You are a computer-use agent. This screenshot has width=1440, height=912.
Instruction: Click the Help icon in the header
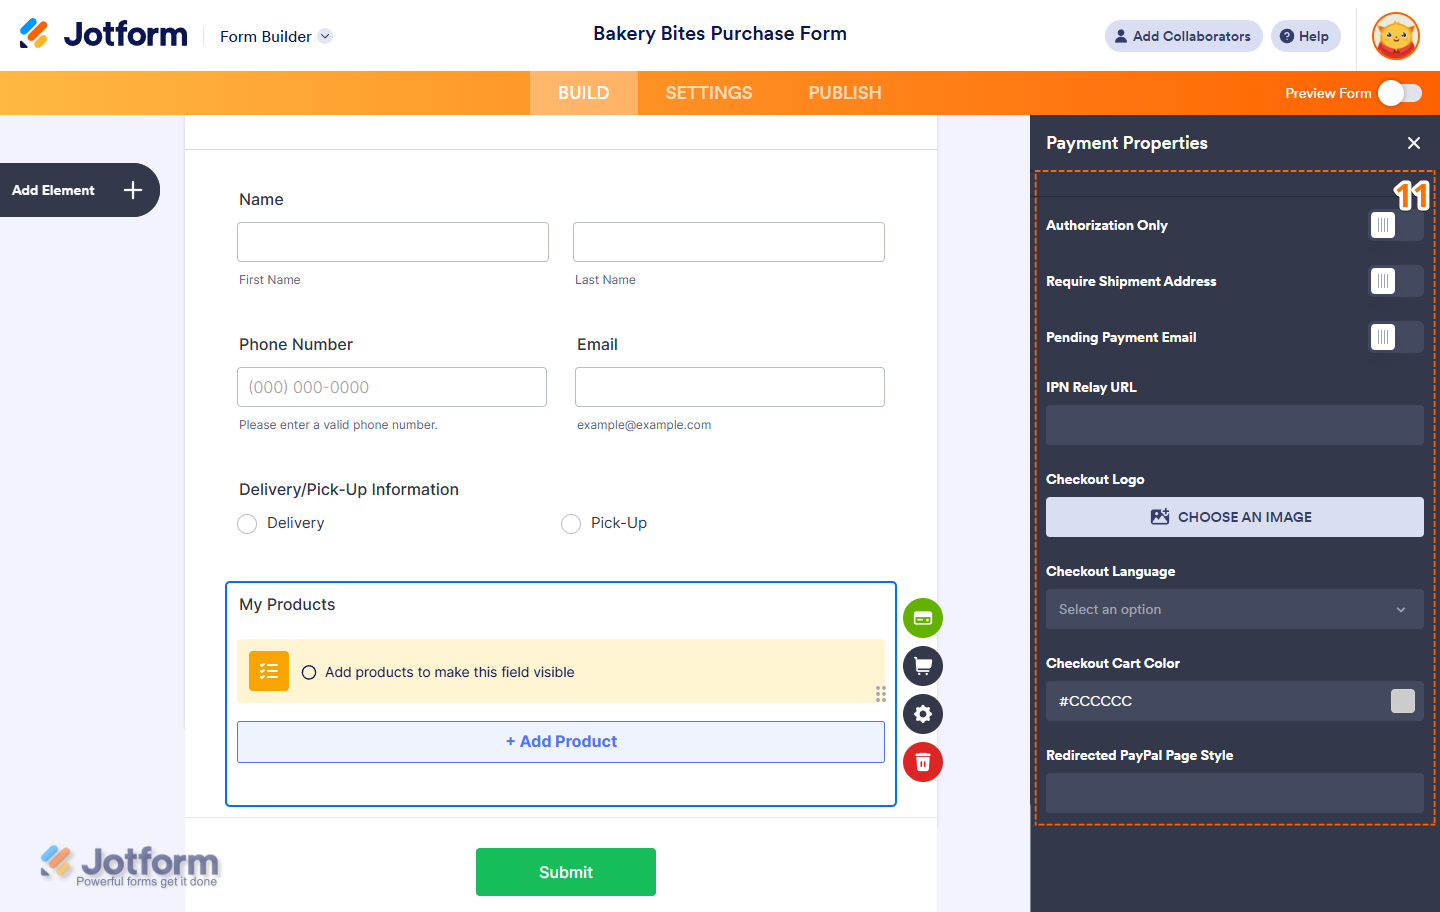tap(1305, 35)
